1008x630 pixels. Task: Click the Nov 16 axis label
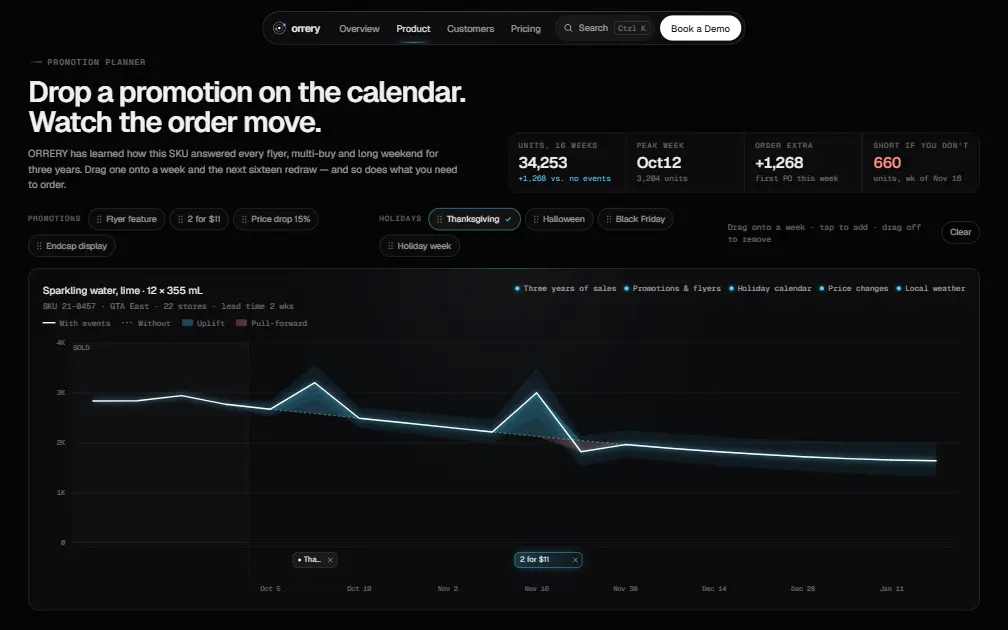pos(537,589)
